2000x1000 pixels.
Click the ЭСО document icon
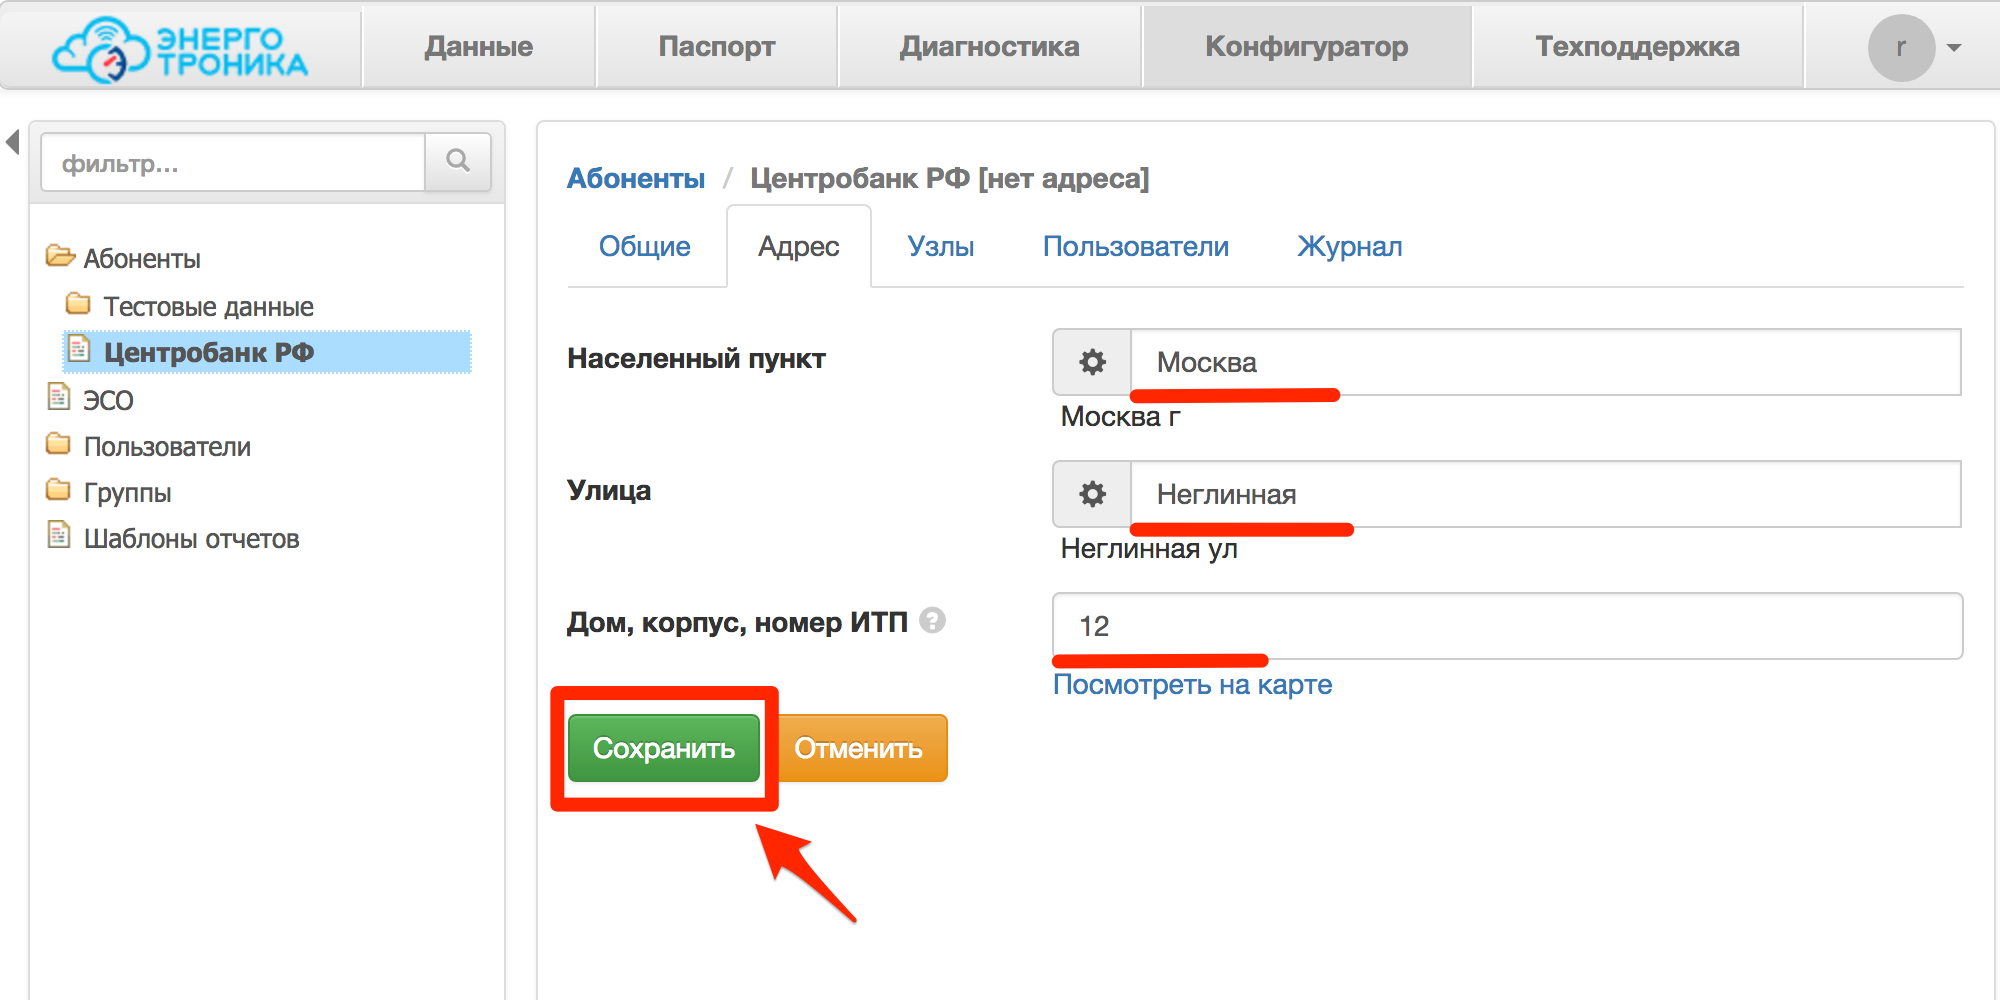(59, 396)
